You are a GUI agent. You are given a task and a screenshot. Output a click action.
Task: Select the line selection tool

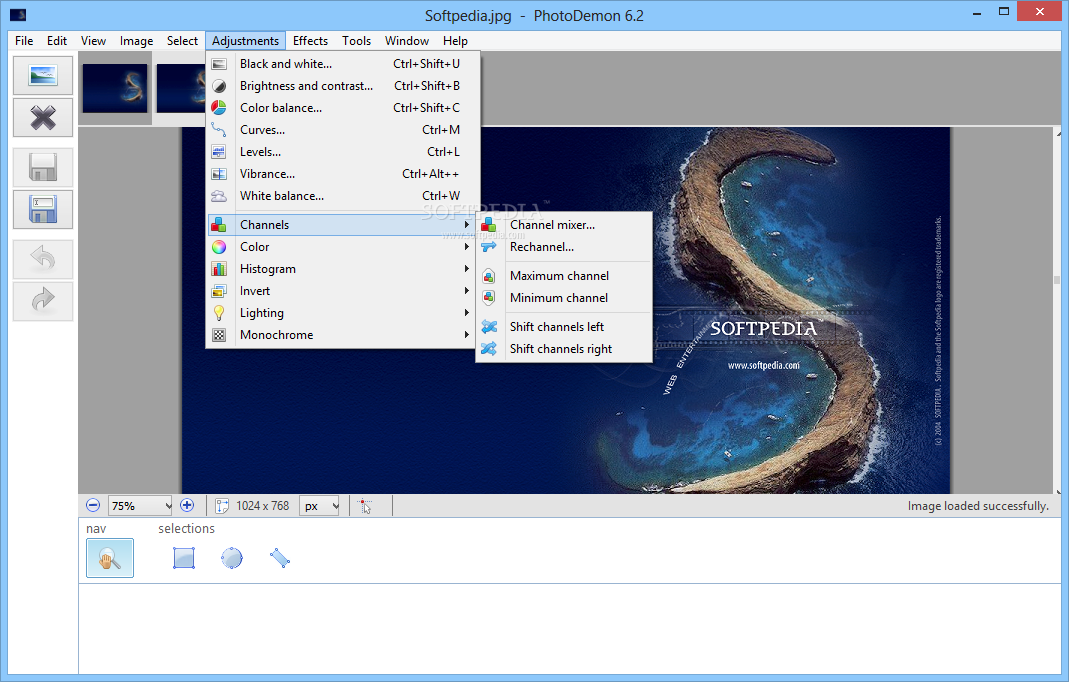click(x=280, y=558)
